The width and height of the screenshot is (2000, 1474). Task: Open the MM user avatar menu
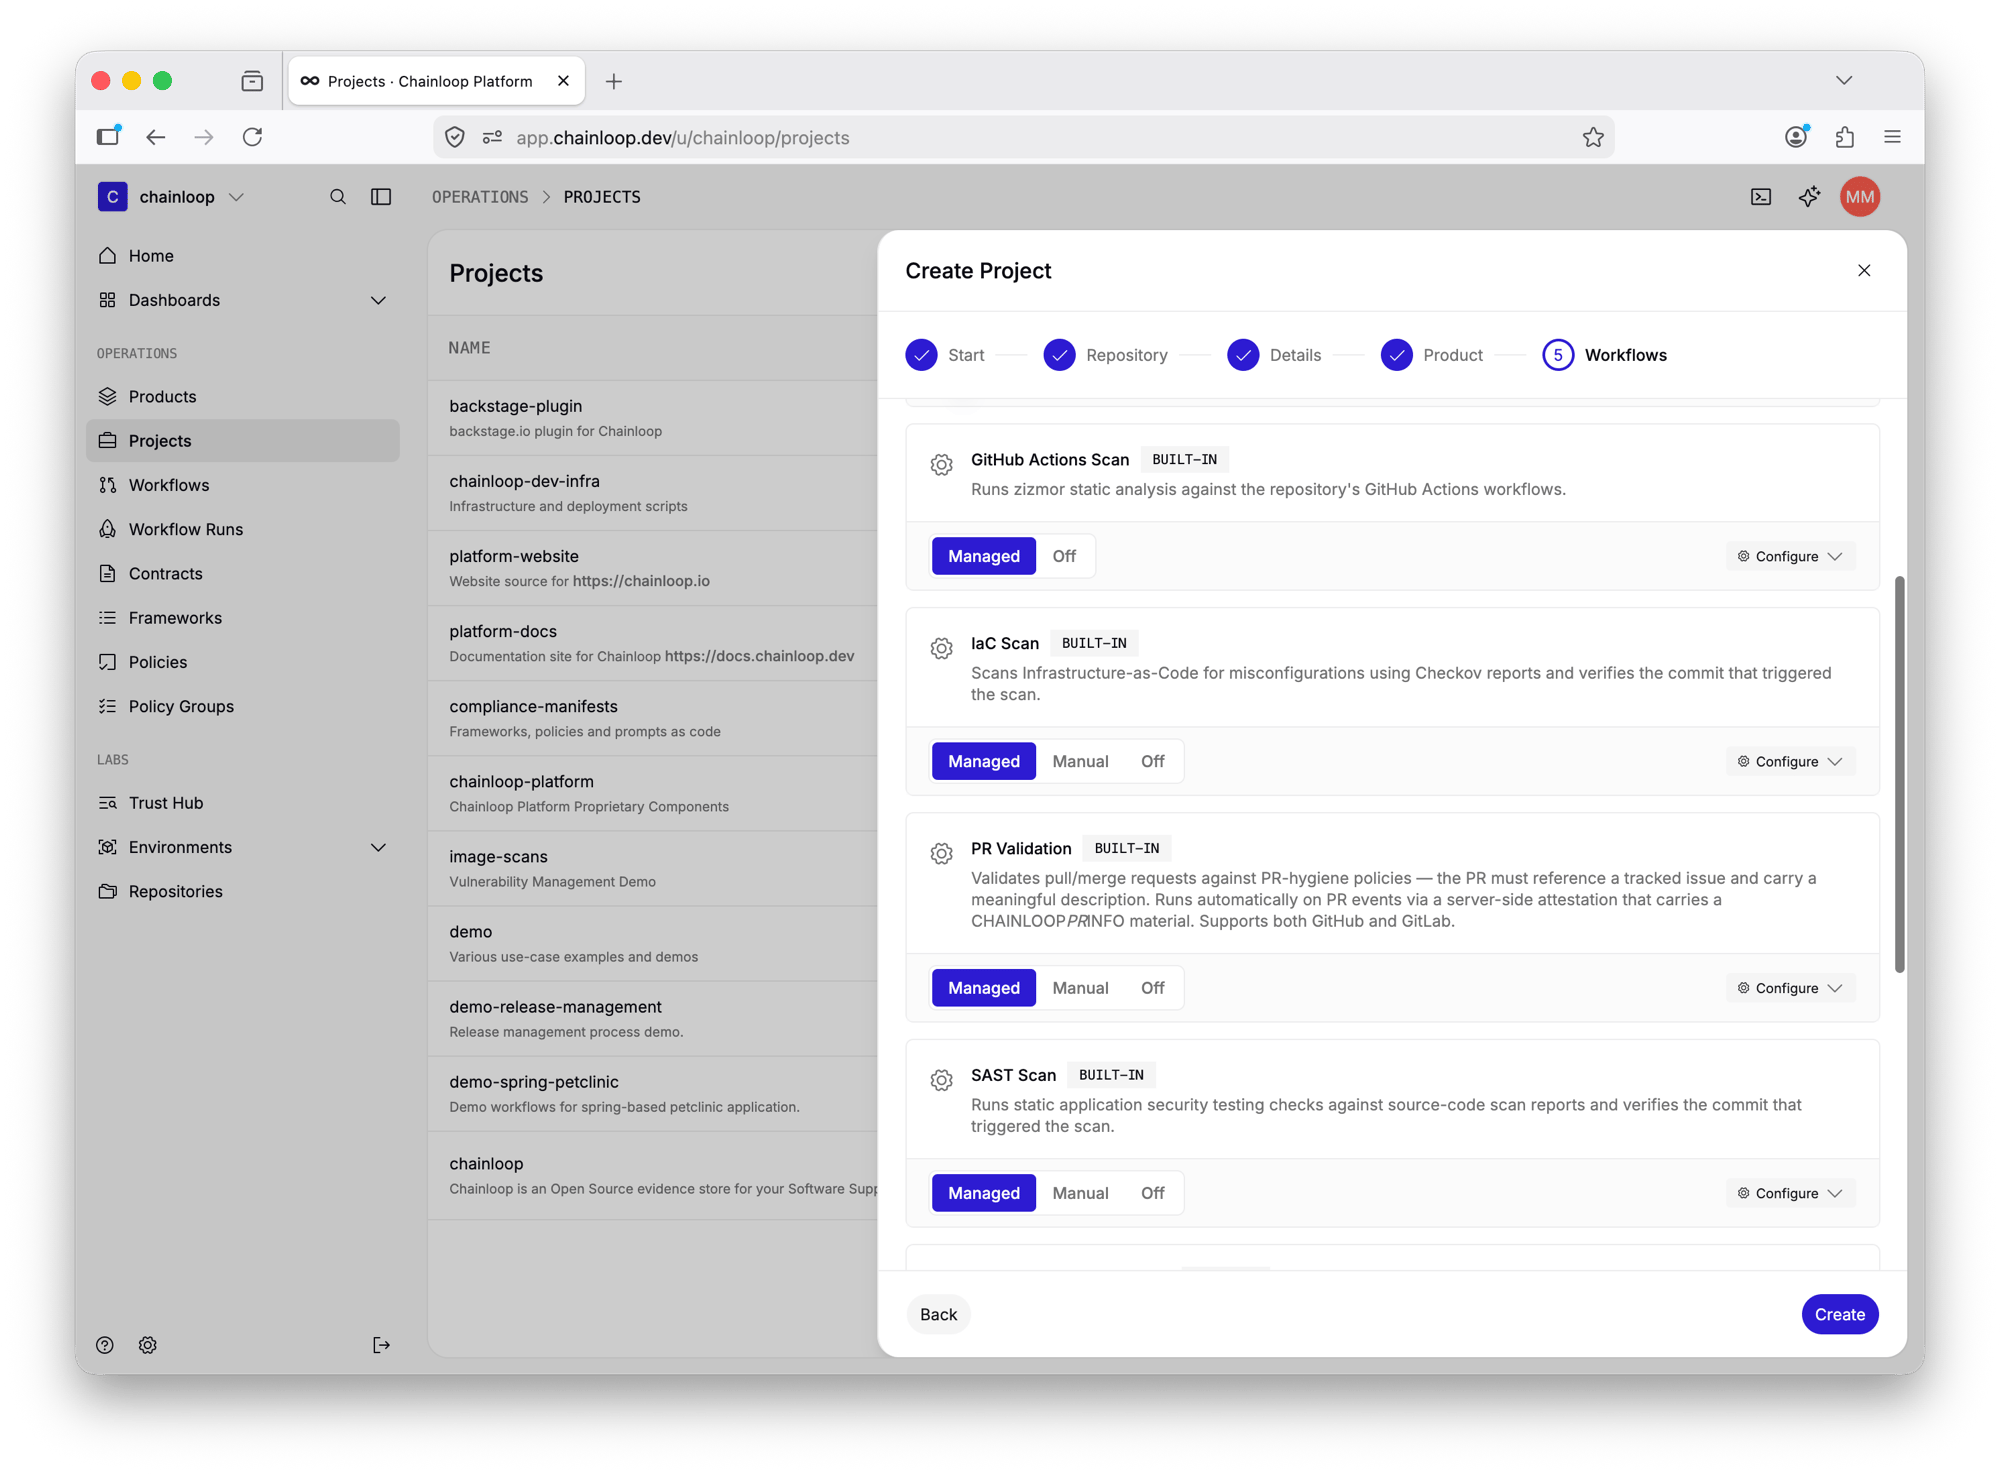click(1860, 197)
